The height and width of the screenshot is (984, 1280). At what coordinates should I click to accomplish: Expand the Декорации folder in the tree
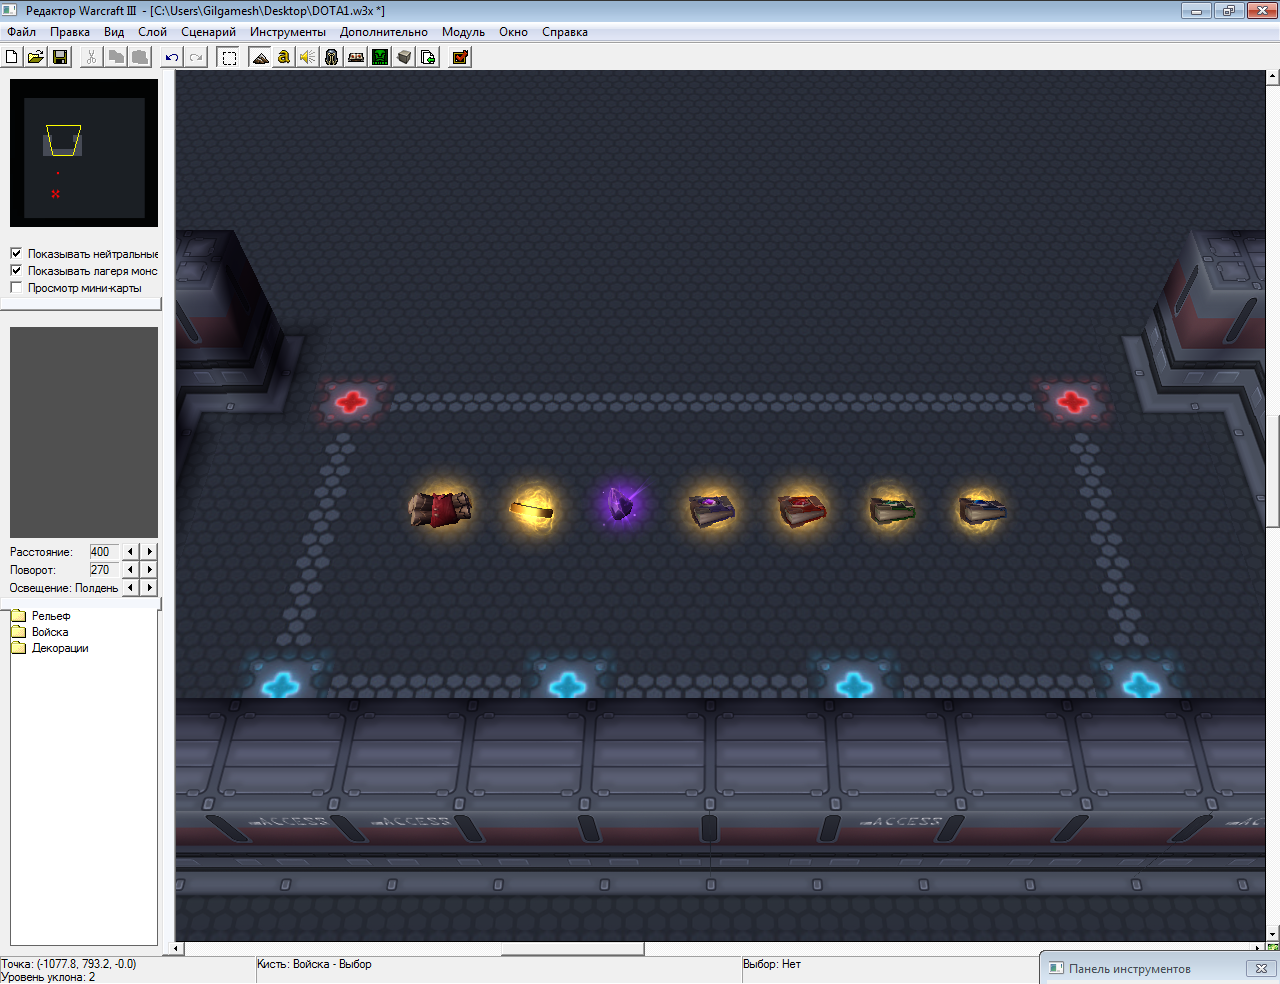click(18, 648)
